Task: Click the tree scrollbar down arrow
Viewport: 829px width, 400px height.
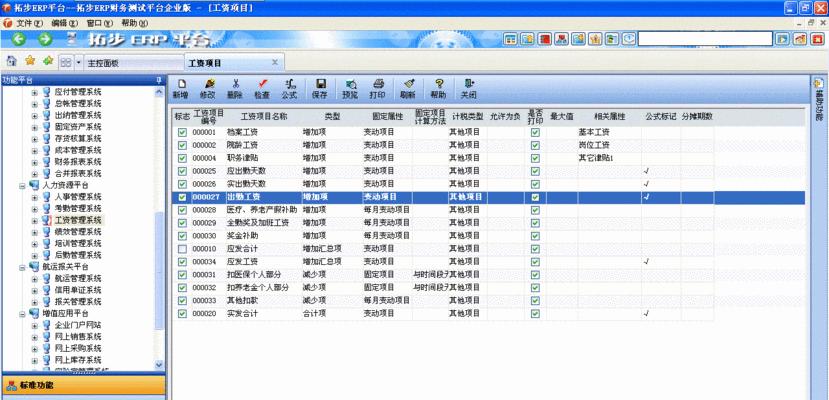Action: point(159,365)
